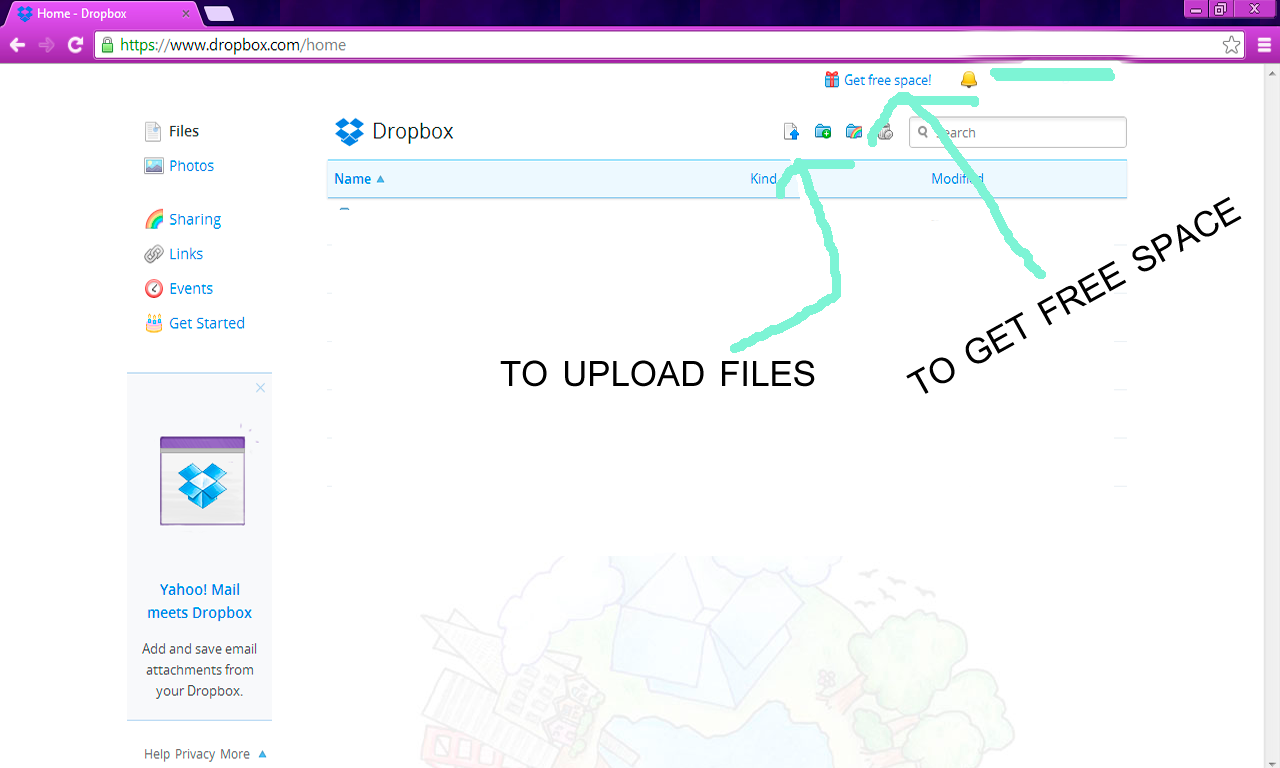Click the Get free space! link
Screen dimensions: 1280x768
tap(888, 80)
